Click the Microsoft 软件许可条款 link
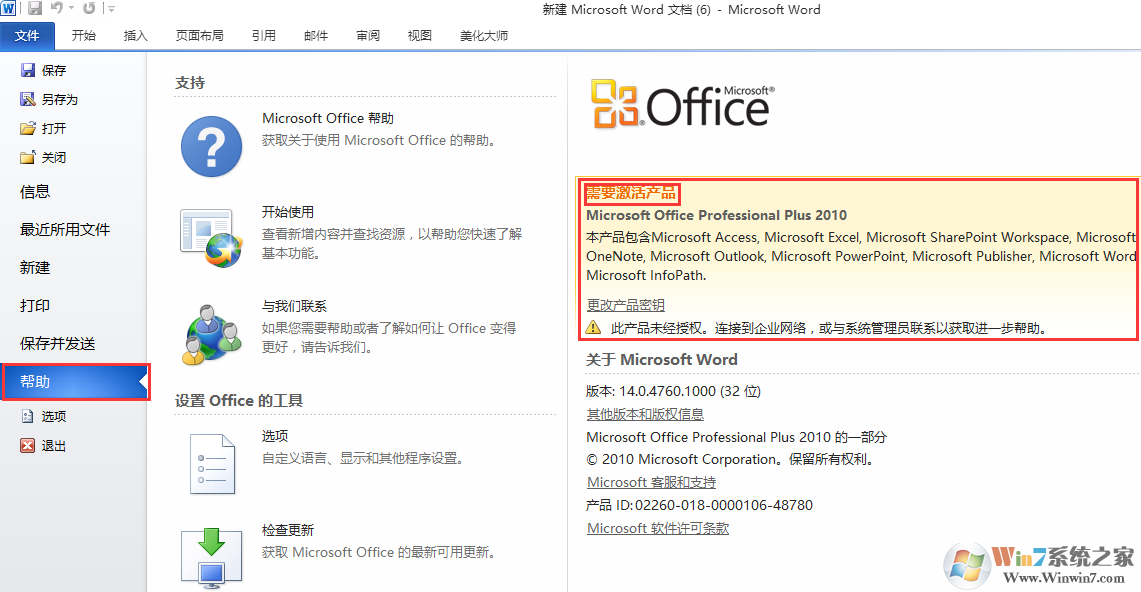This screenshot has height=592, width=1141. click(658, 528)
